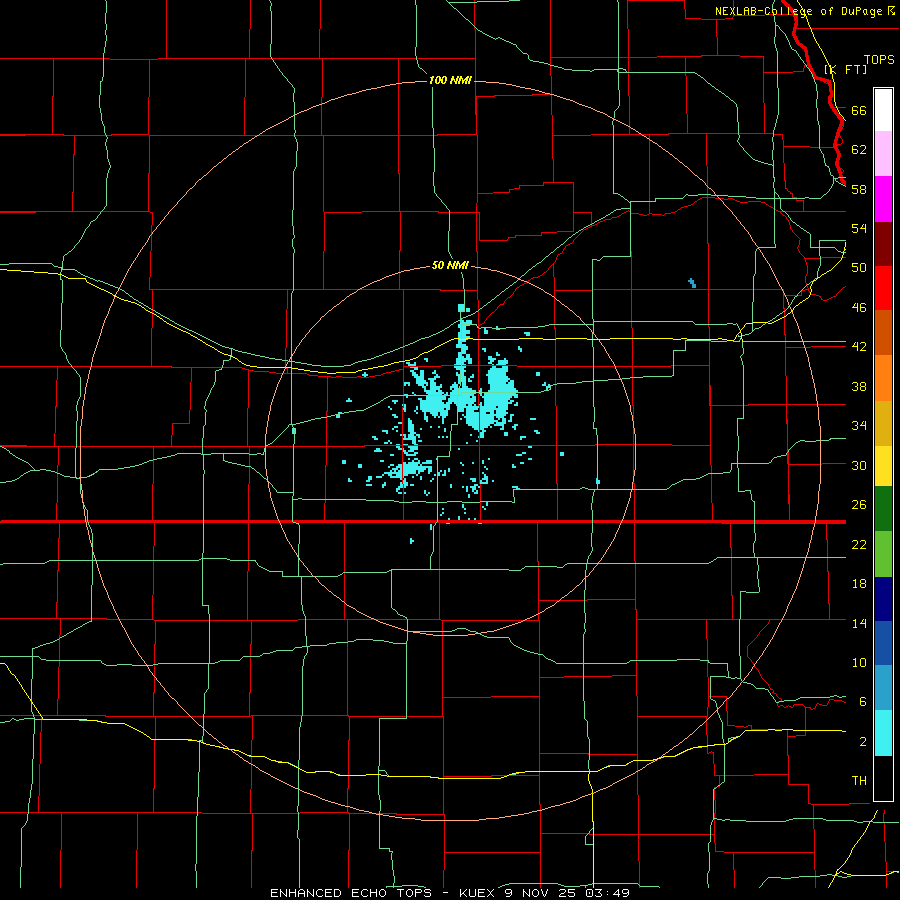Click the '100 NMI' range ring label
The image size is (900, 900).
(x=450, y=80)
